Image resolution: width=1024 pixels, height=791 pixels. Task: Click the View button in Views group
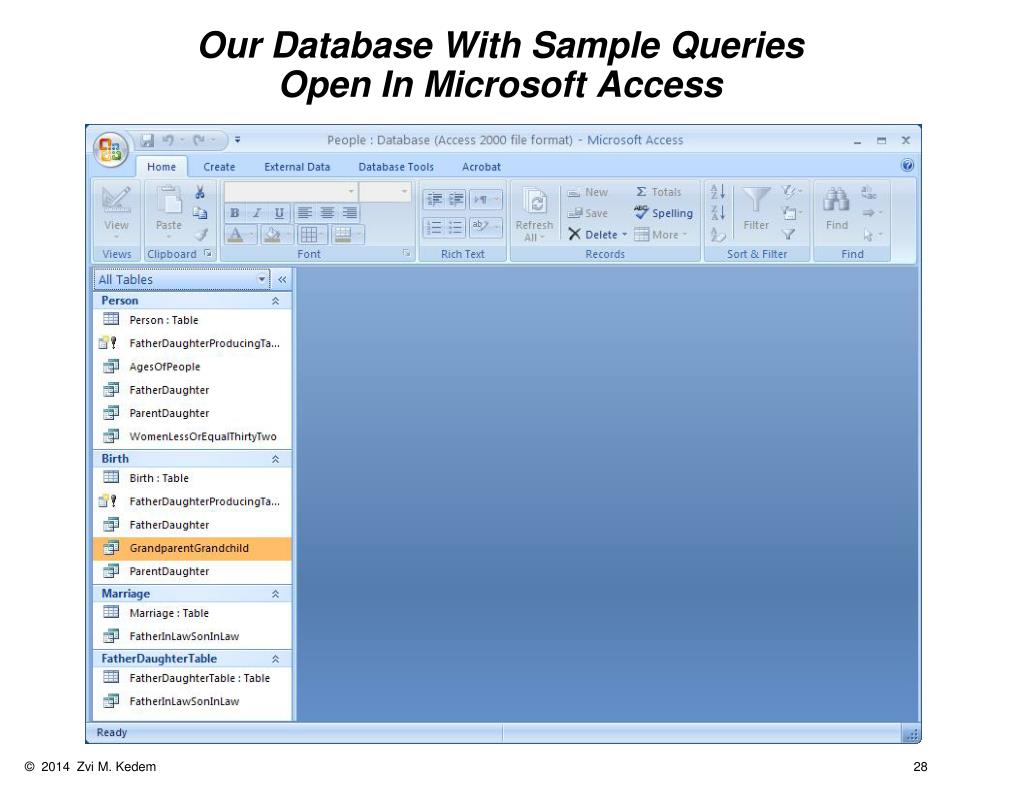[116, 210]
